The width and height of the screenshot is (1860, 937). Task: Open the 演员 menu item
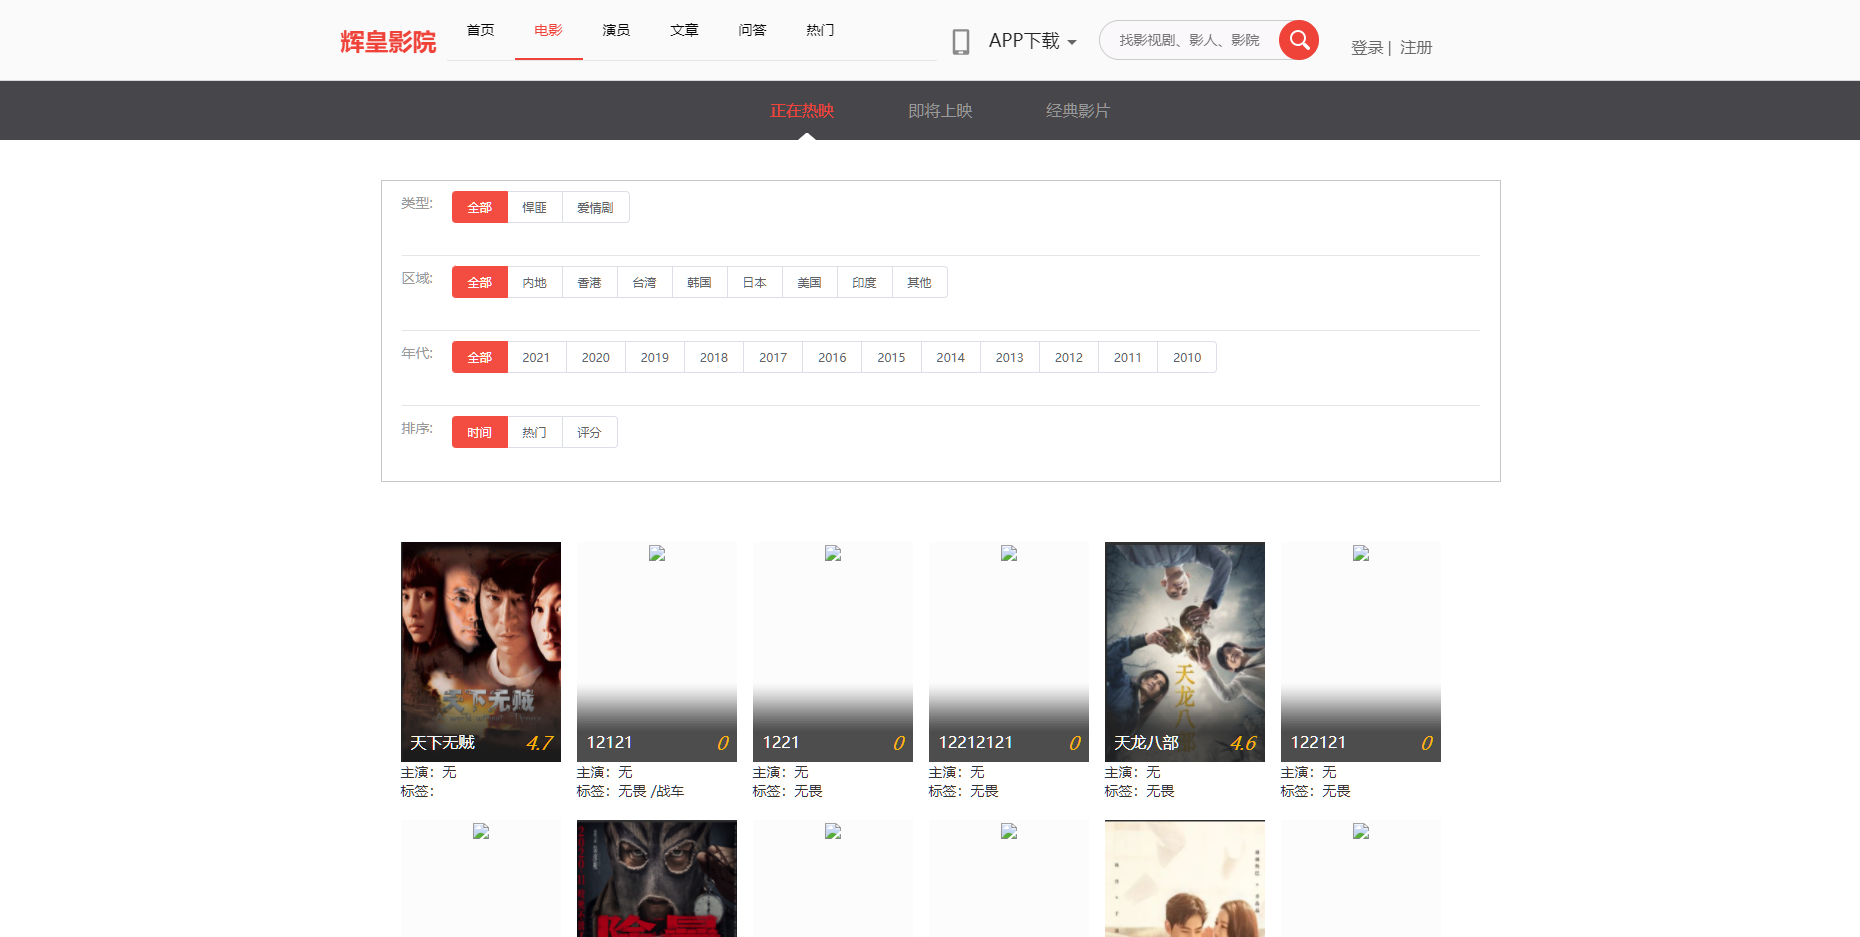(616, 30)
